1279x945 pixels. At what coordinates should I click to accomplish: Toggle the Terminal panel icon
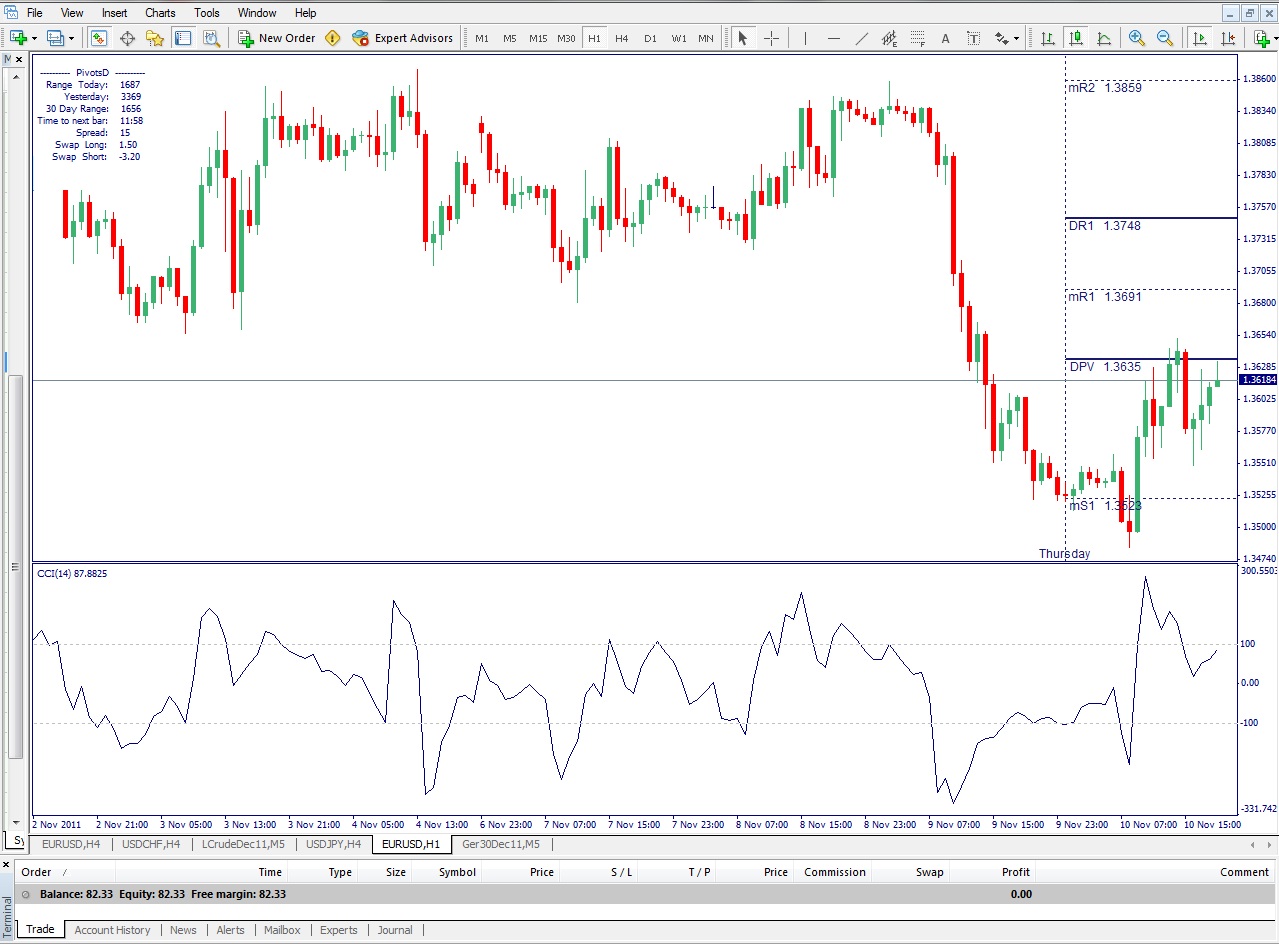point(183,38)
